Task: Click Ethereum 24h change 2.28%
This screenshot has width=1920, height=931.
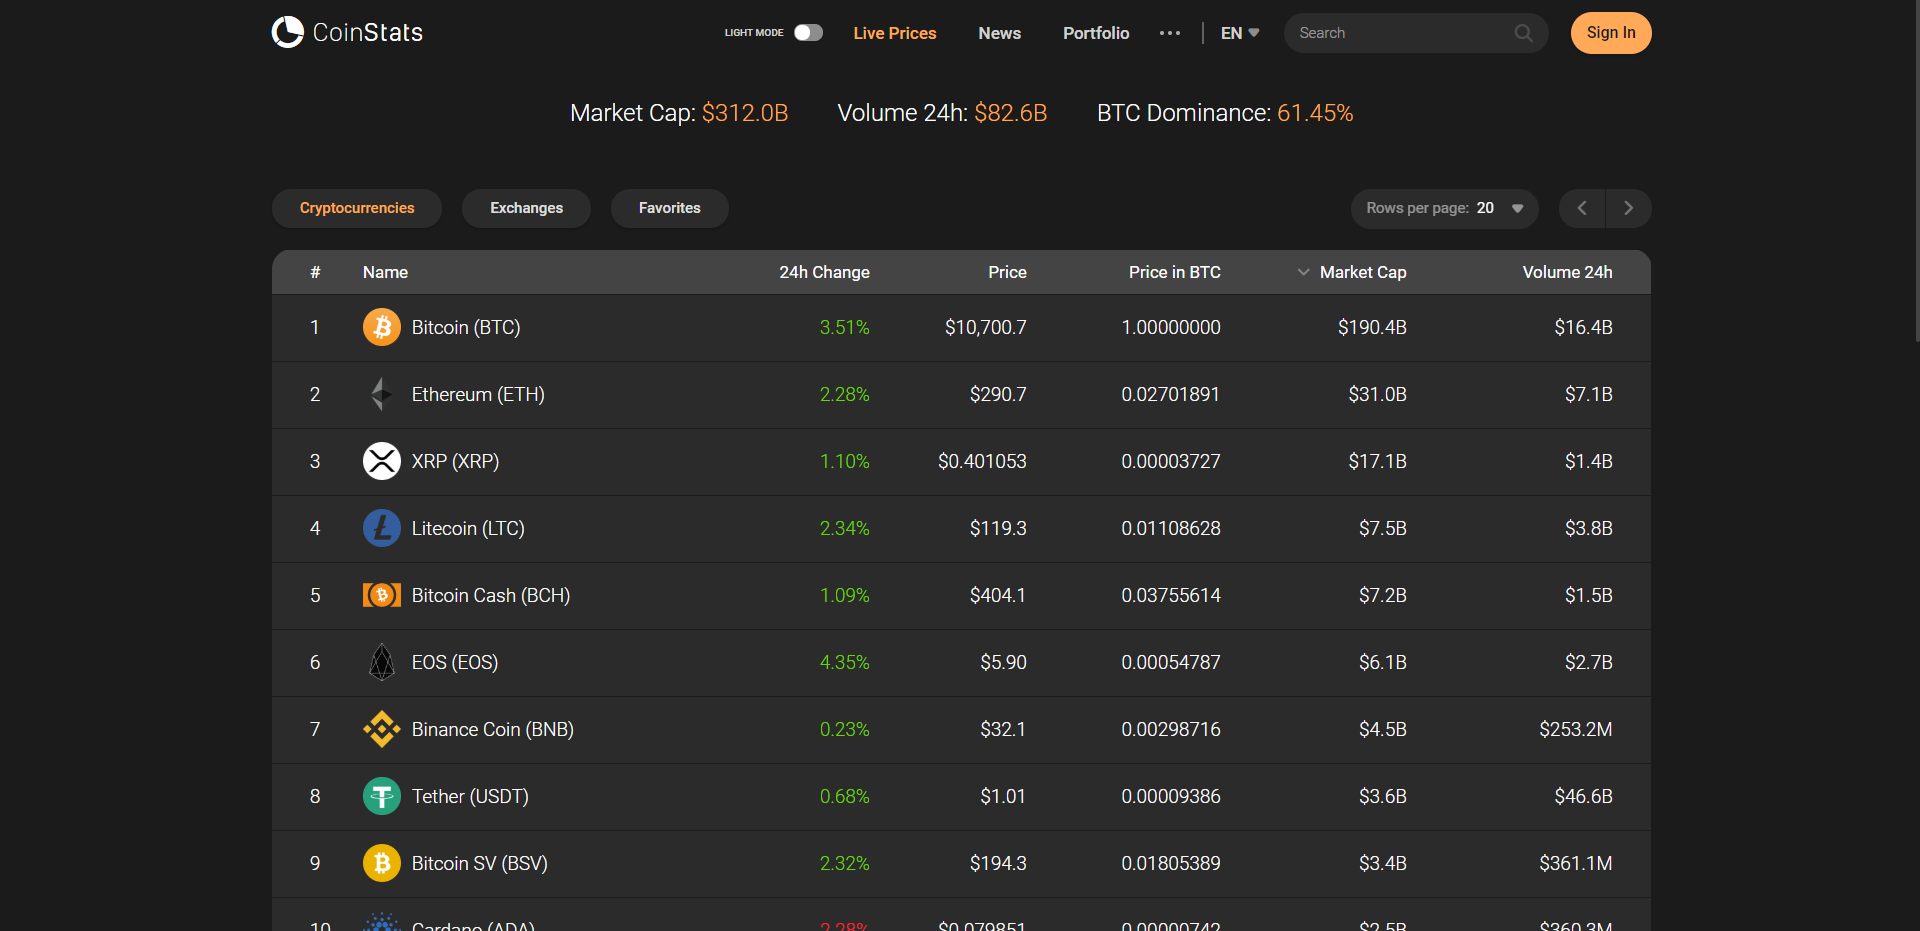Action: tap(844, 394)
